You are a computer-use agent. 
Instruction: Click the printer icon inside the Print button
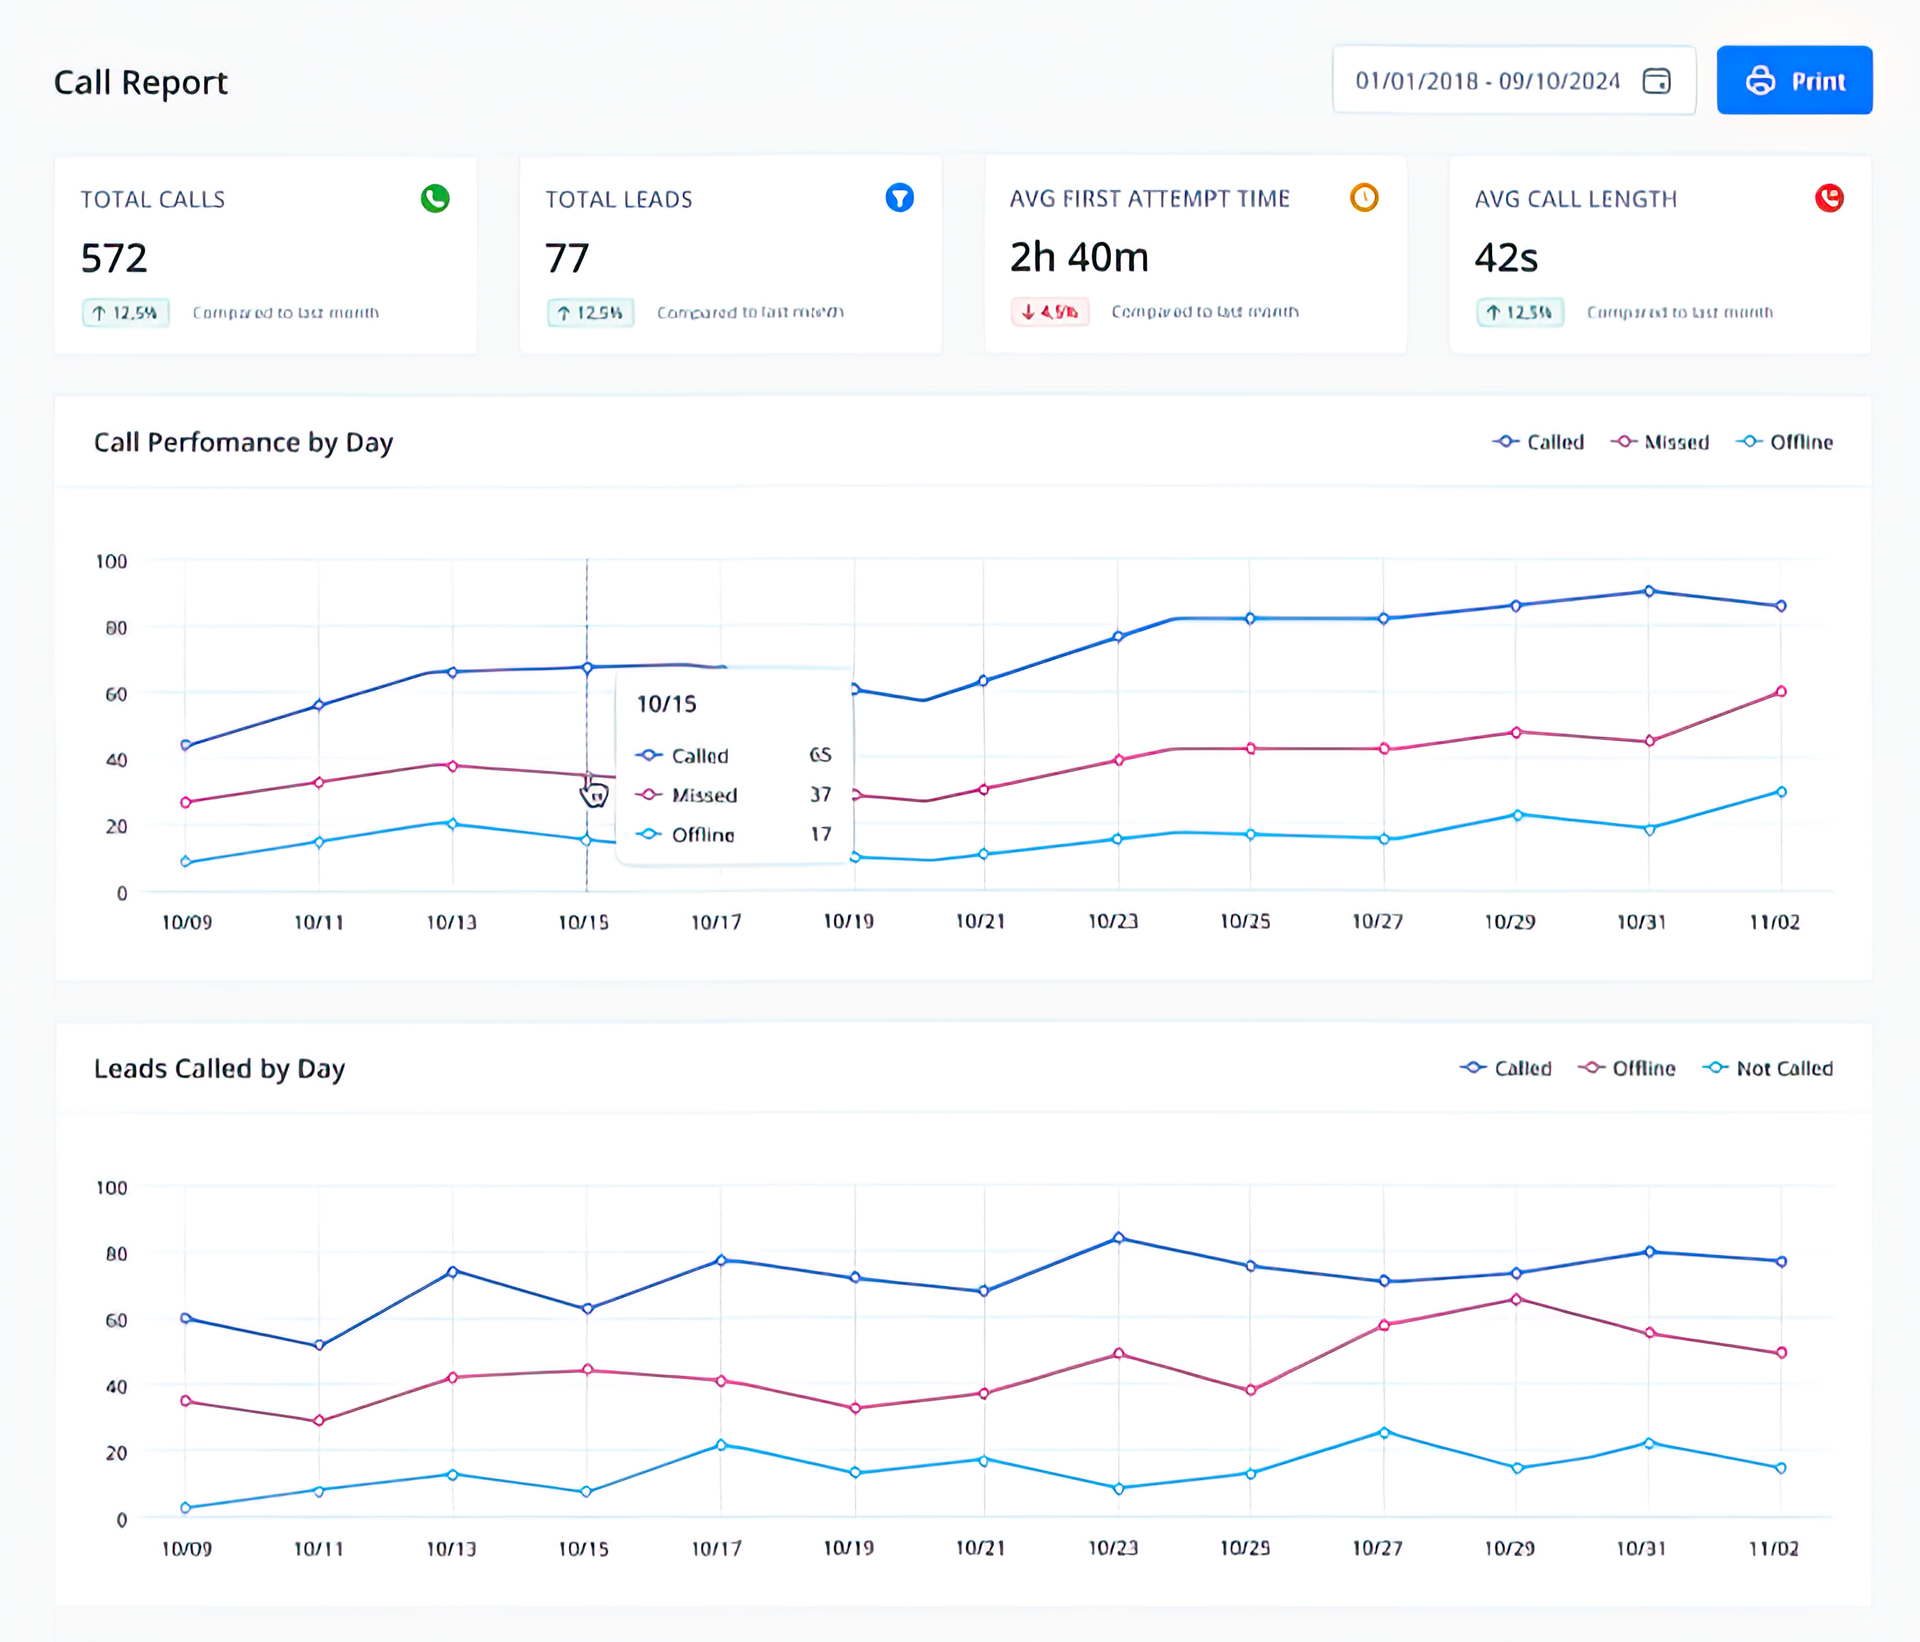tap(1760, 80)
